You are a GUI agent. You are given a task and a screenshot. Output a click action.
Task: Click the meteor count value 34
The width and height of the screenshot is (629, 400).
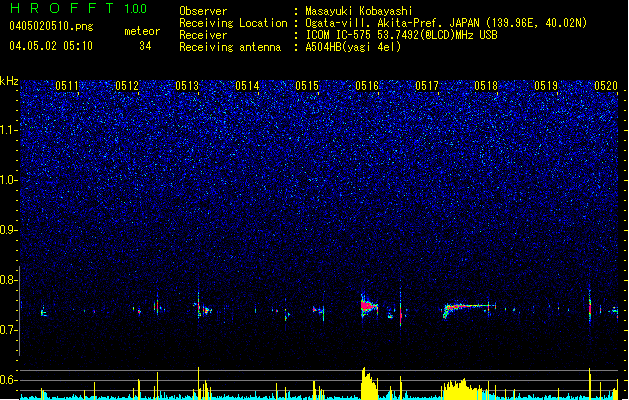point(145,46)
